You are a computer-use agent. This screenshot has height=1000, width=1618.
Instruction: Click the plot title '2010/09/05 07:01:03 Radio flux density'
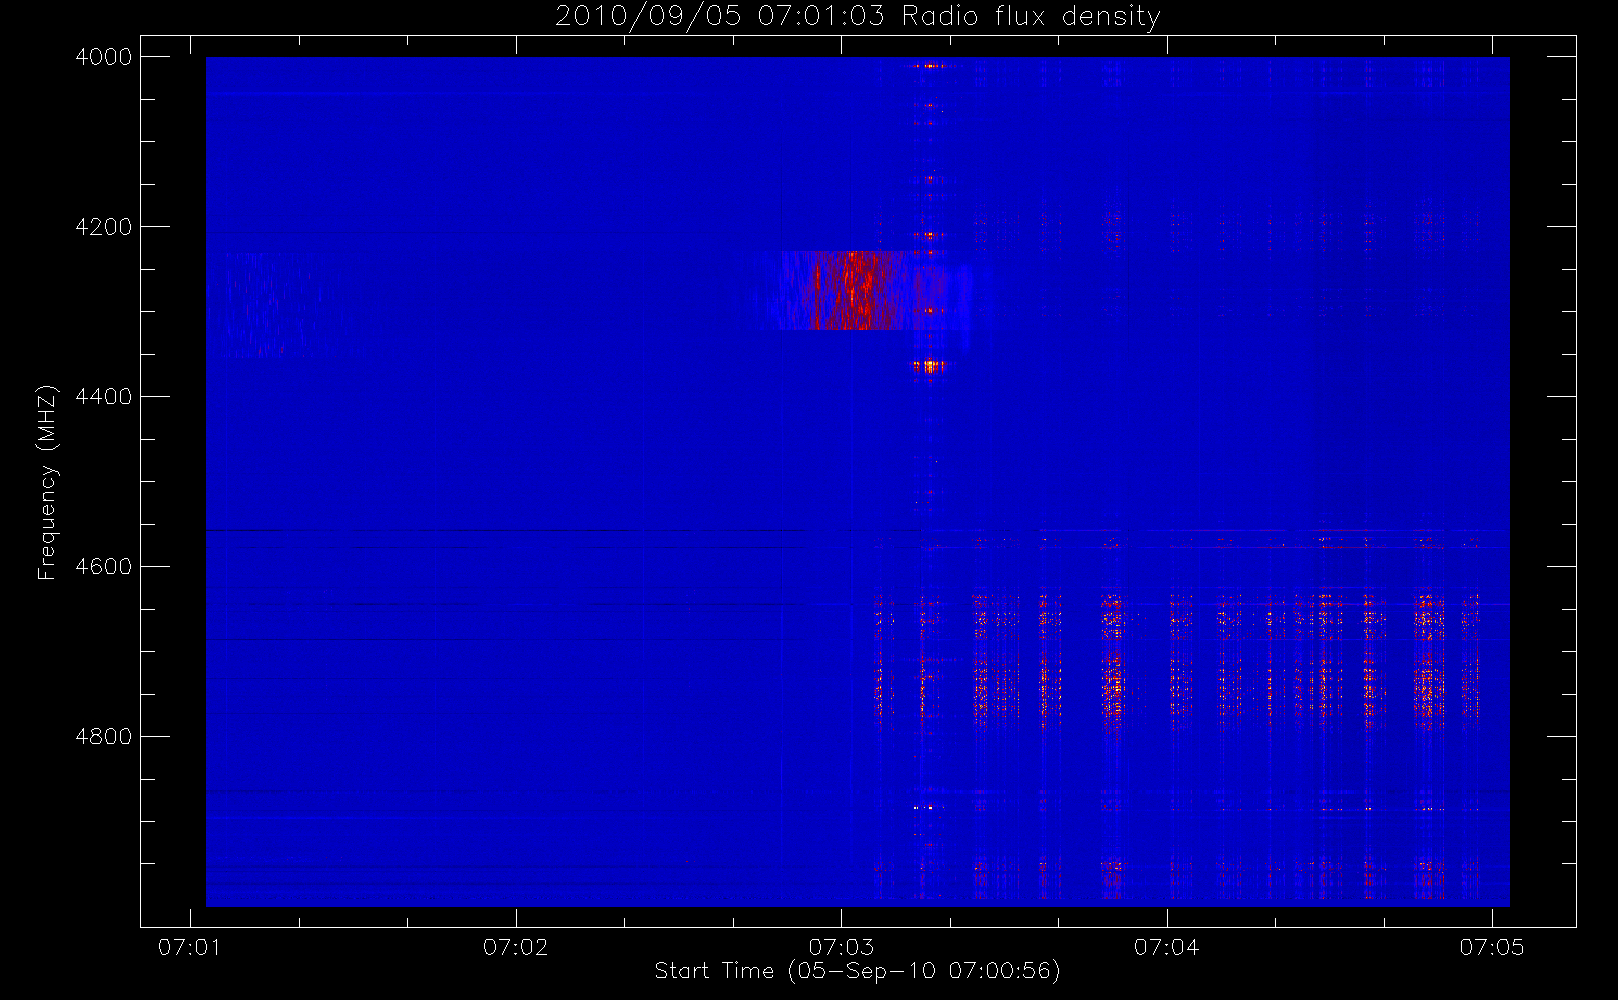click(857, 16)
